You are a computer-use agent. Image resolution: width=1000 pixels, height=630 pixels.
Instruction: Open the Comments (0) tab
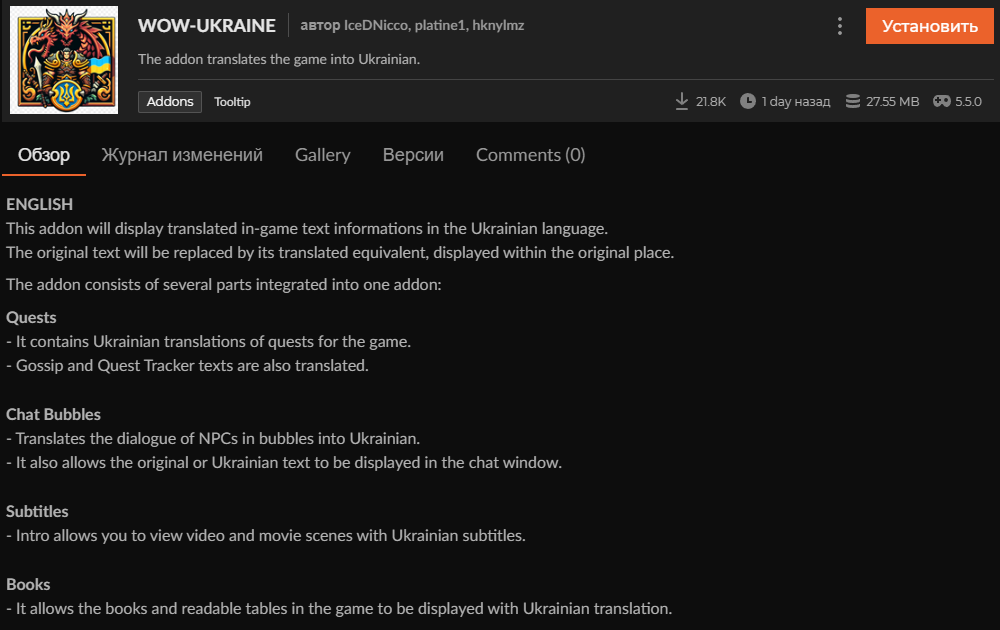point(531,155)
